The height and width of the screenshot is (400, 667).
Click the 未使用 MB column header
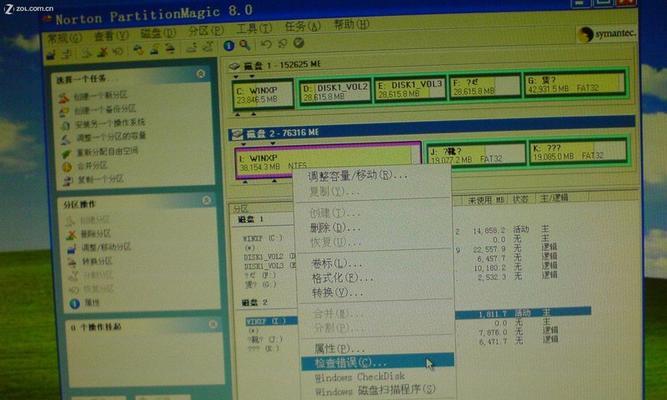486,200
